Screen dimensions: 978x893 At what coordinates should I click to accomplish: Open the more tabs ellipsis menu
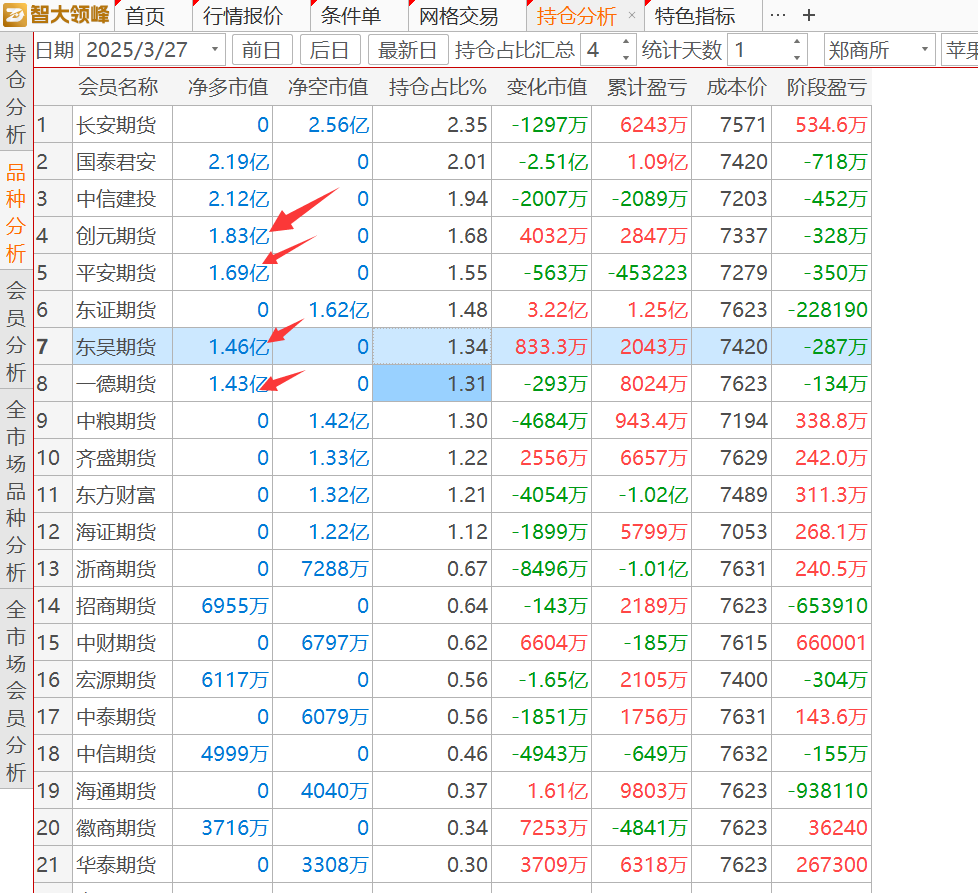tap(778, 16)
